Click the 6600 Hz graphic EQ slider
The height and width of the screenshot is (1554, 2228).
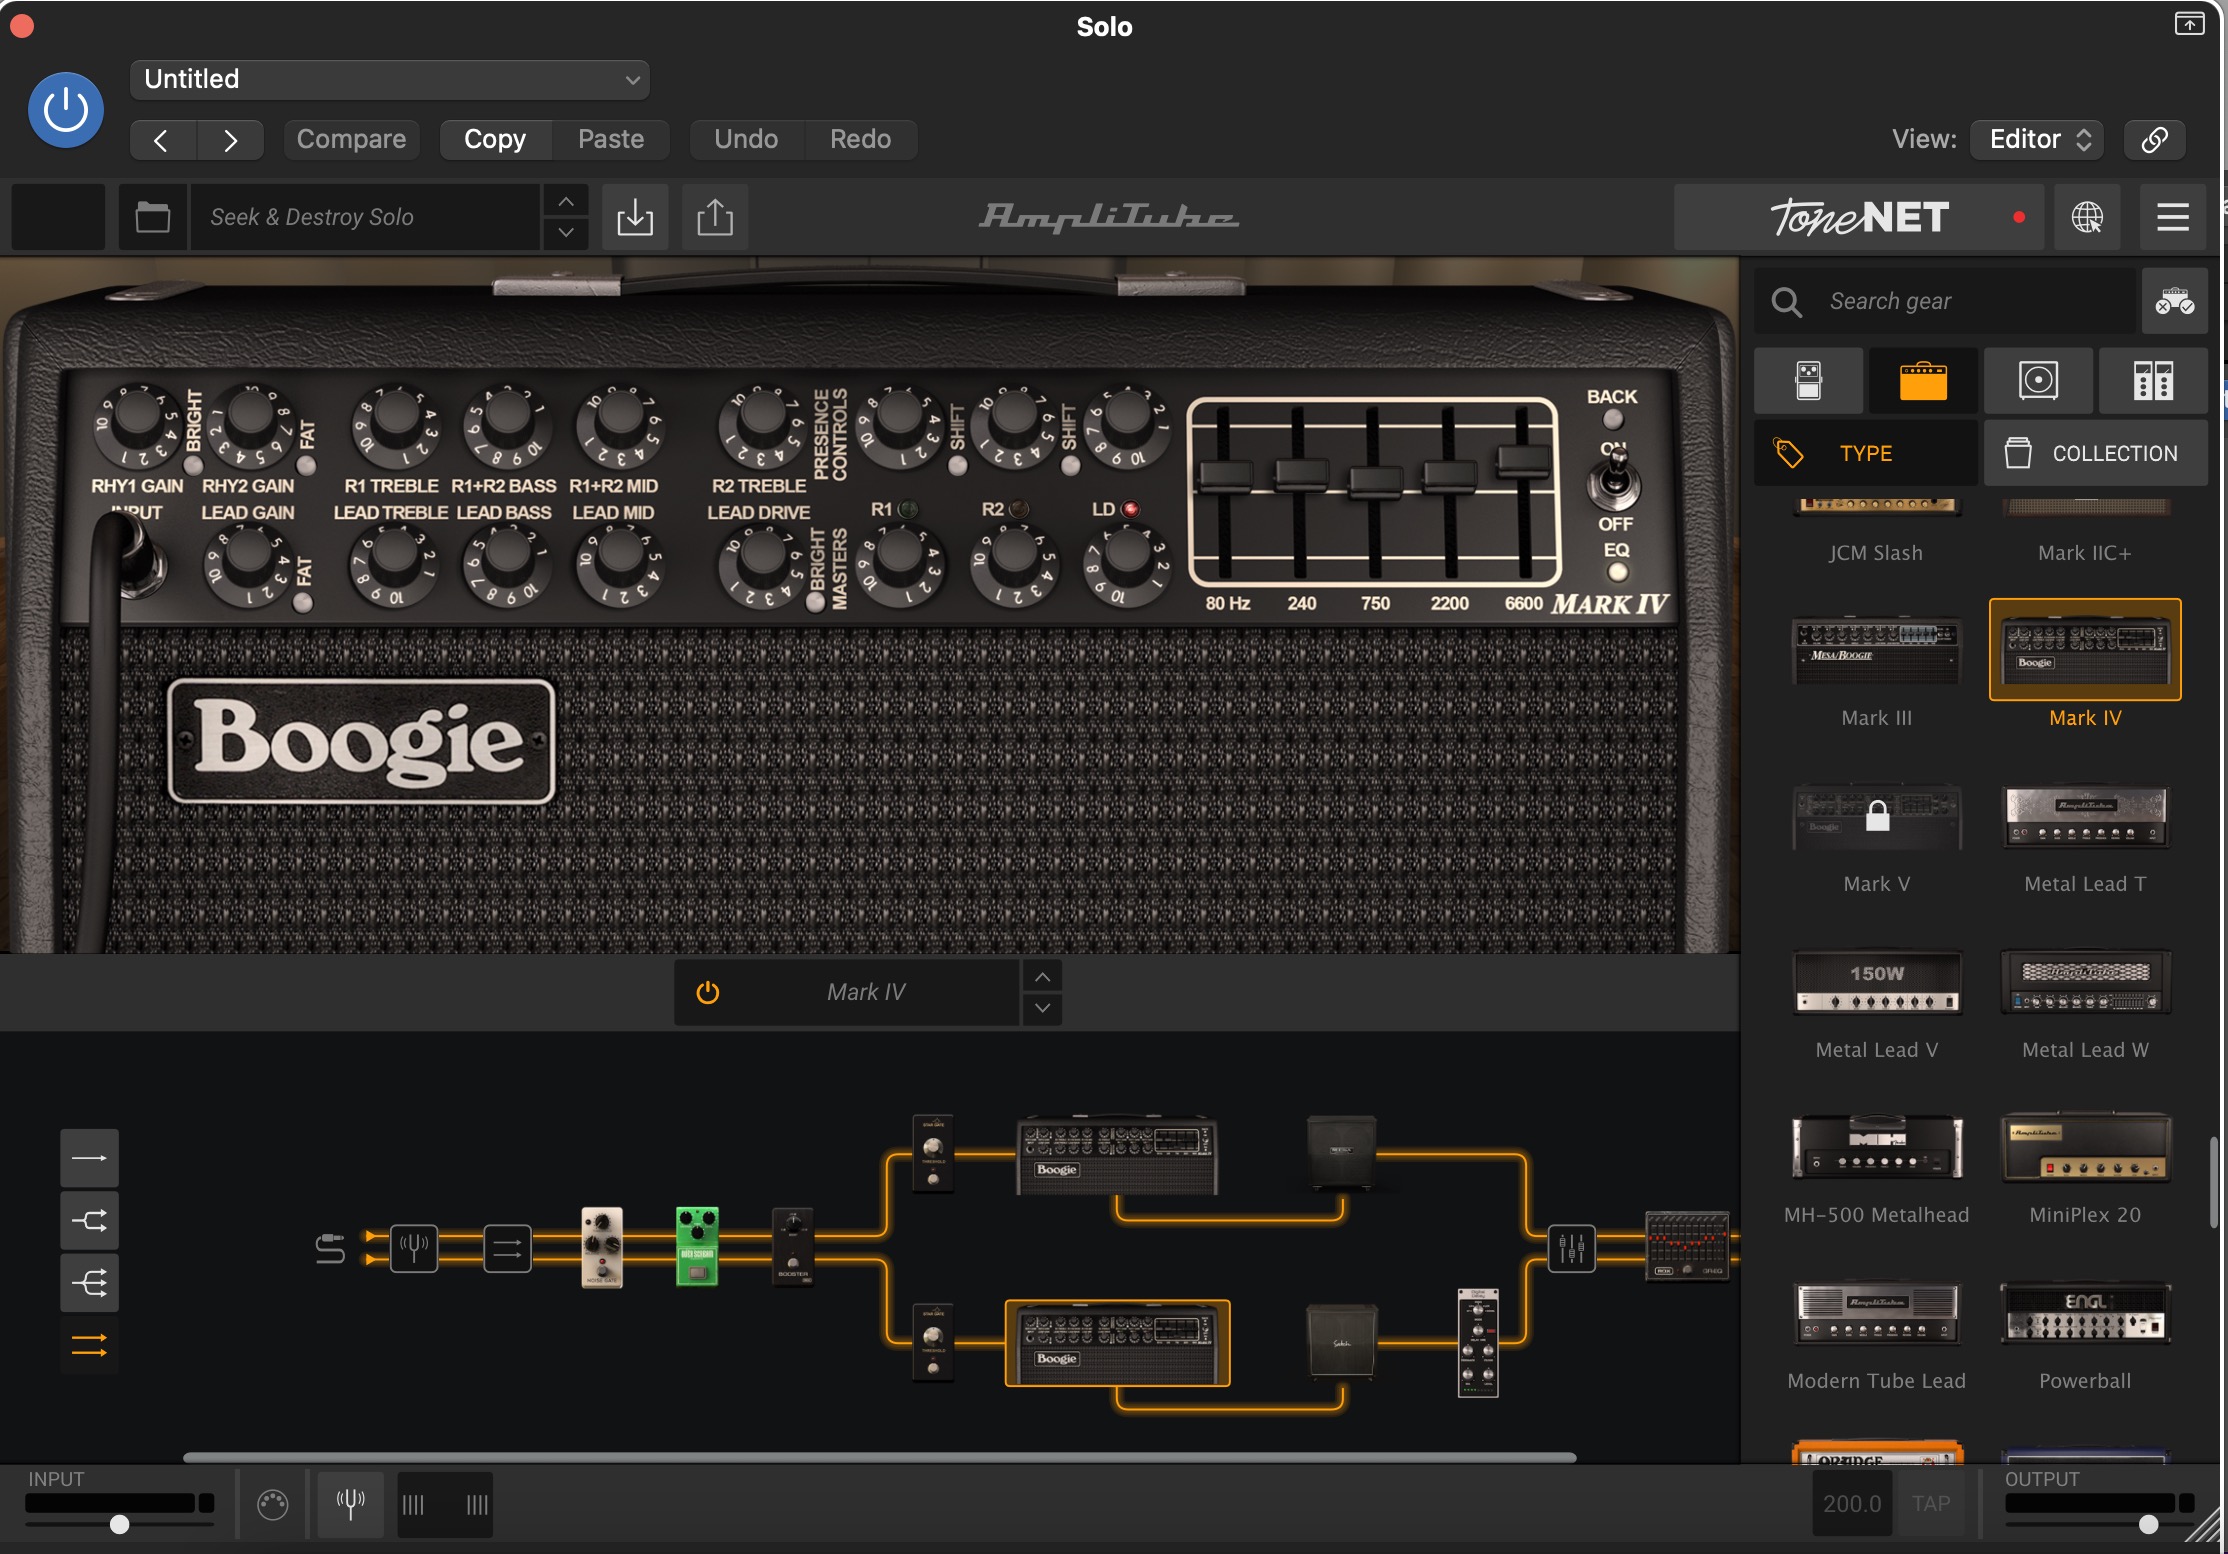(1523, 462)
